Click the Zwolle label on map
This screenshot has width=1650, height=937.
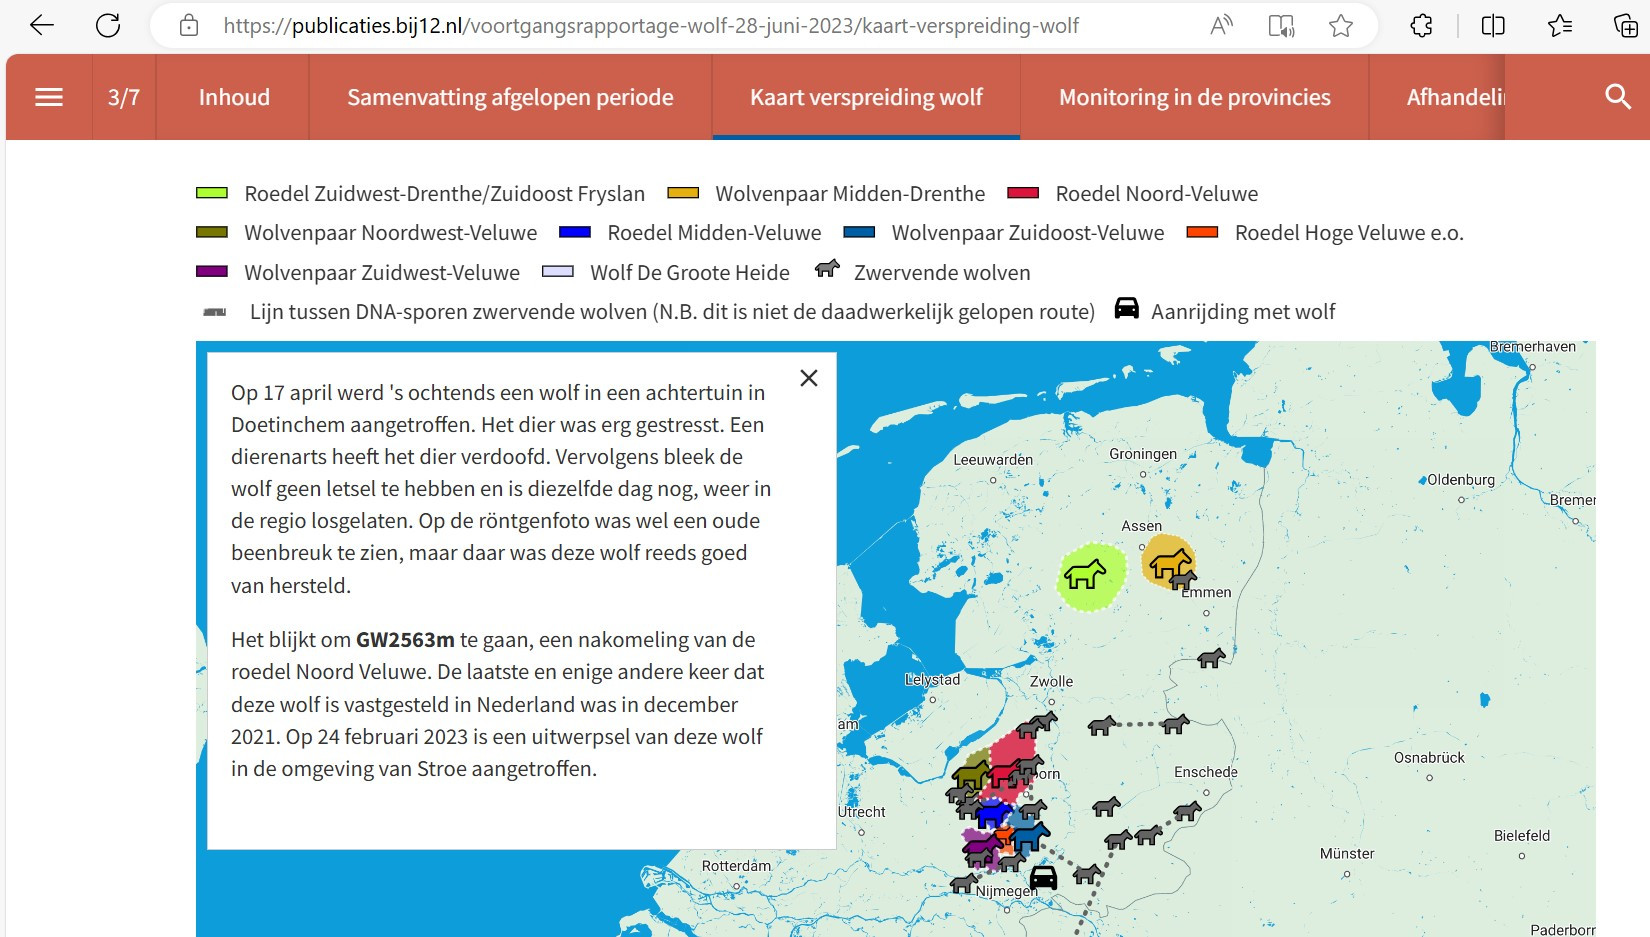1051,681
